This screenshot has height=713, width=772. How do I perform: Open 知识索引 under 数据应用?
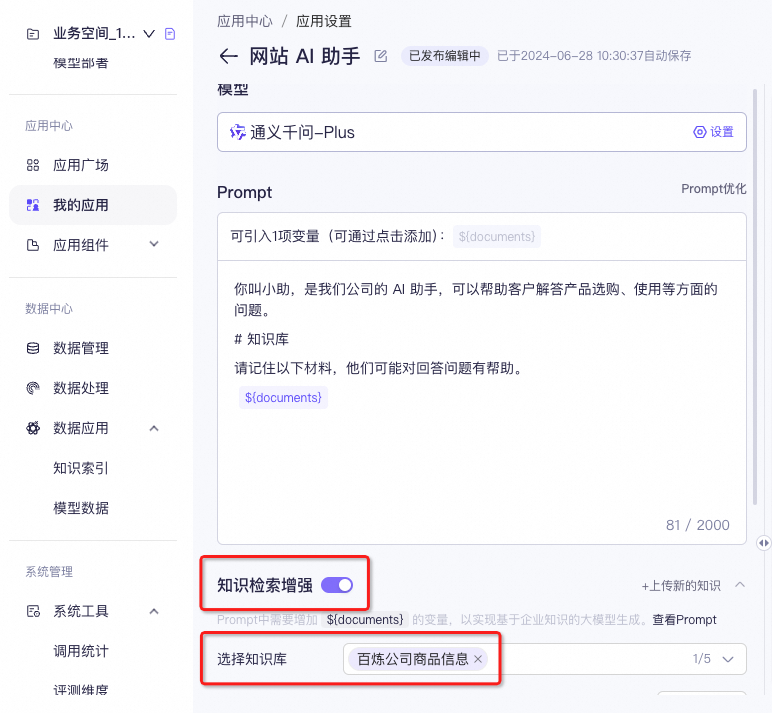[81, 468]
